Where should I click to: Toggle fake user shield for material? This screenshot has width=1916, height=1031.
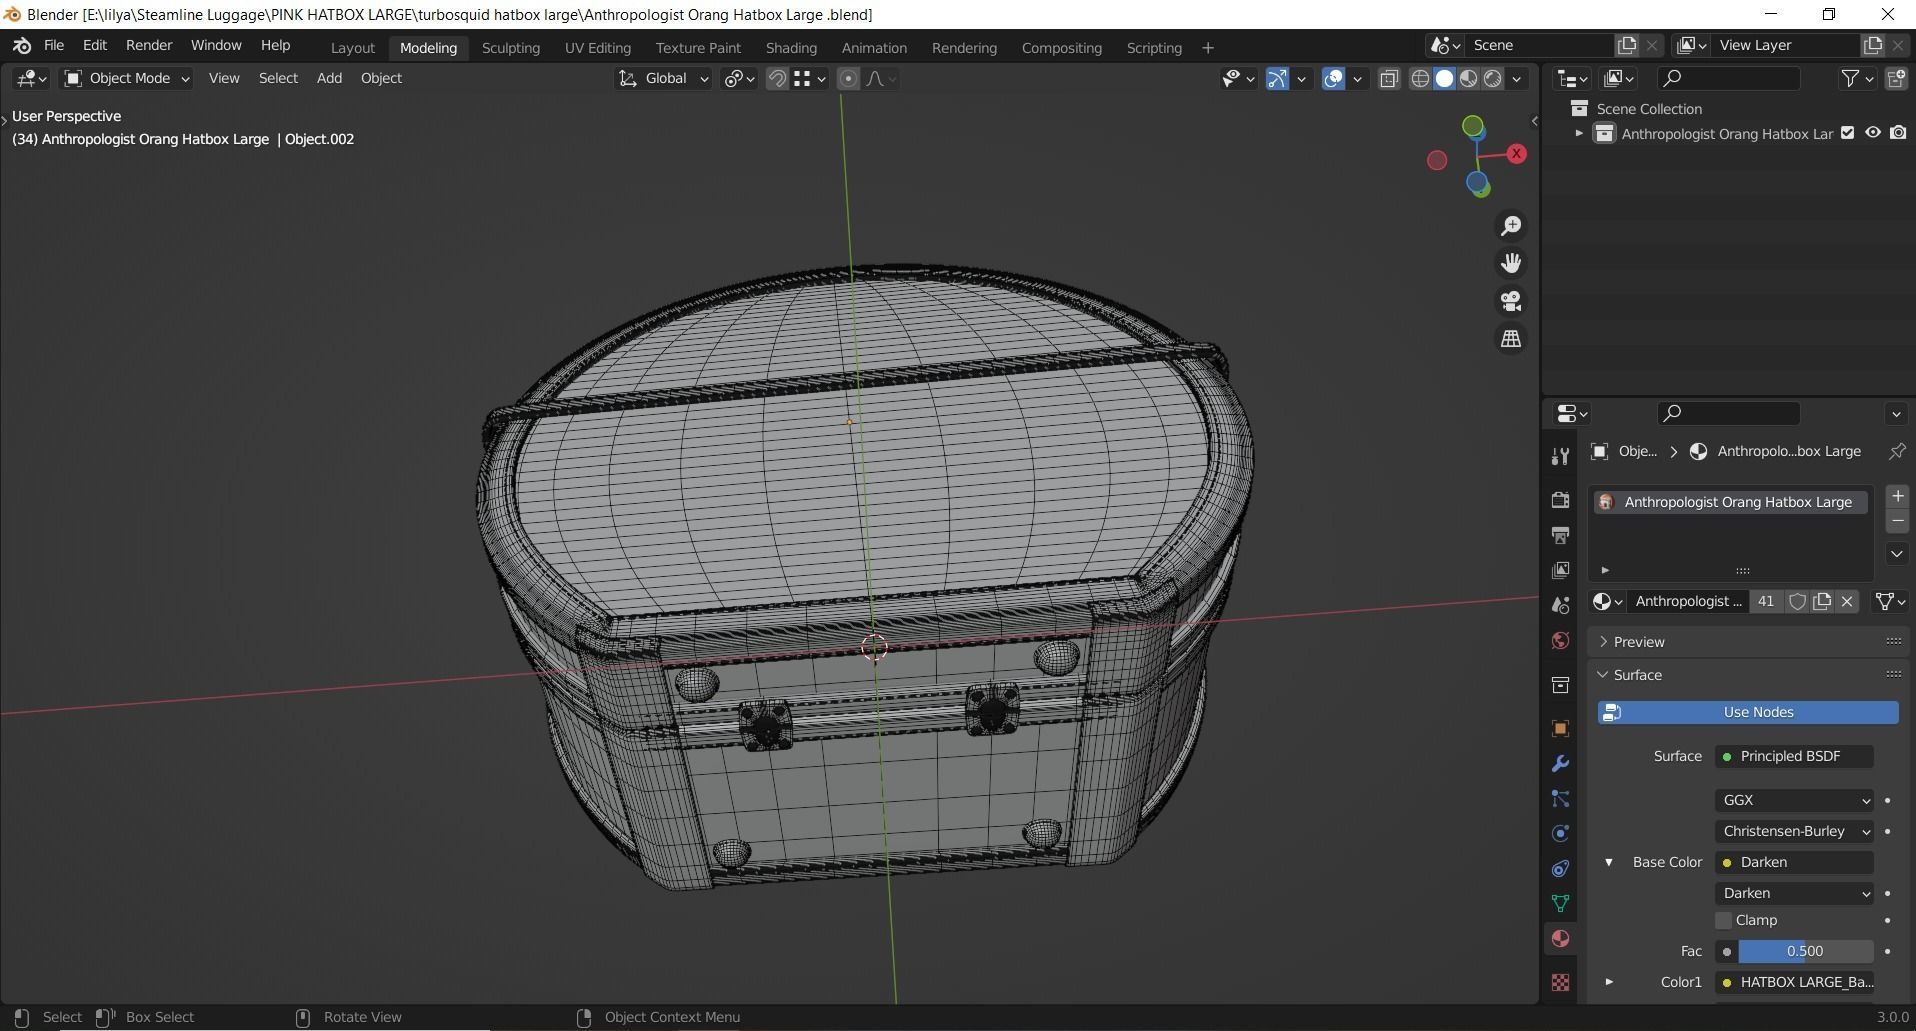point(1797,601)
